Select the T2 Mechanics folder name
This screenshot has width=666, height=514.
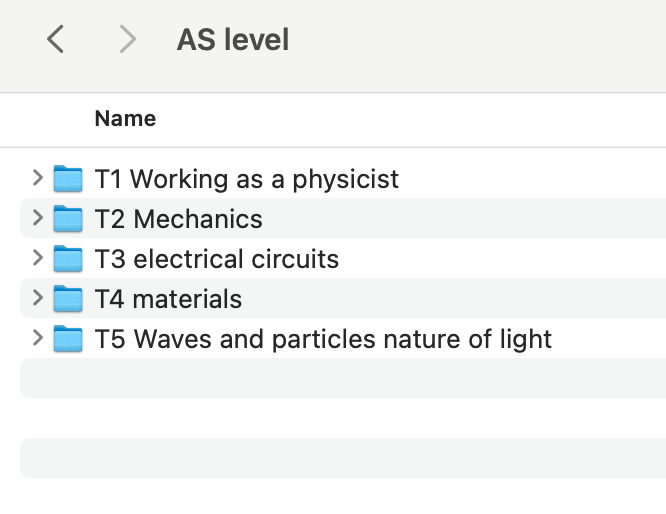178,219
